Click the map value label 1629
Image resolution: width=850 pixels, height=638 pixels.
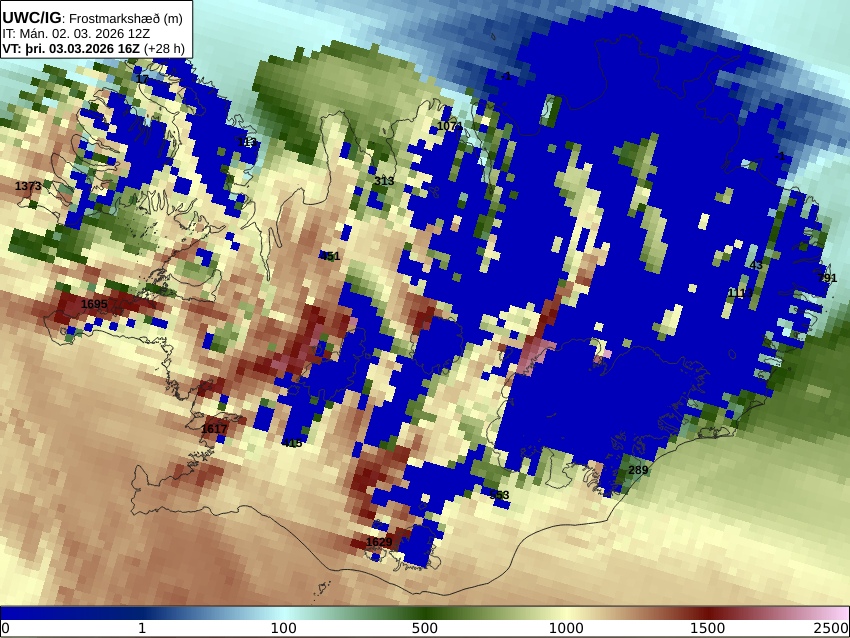379,542
